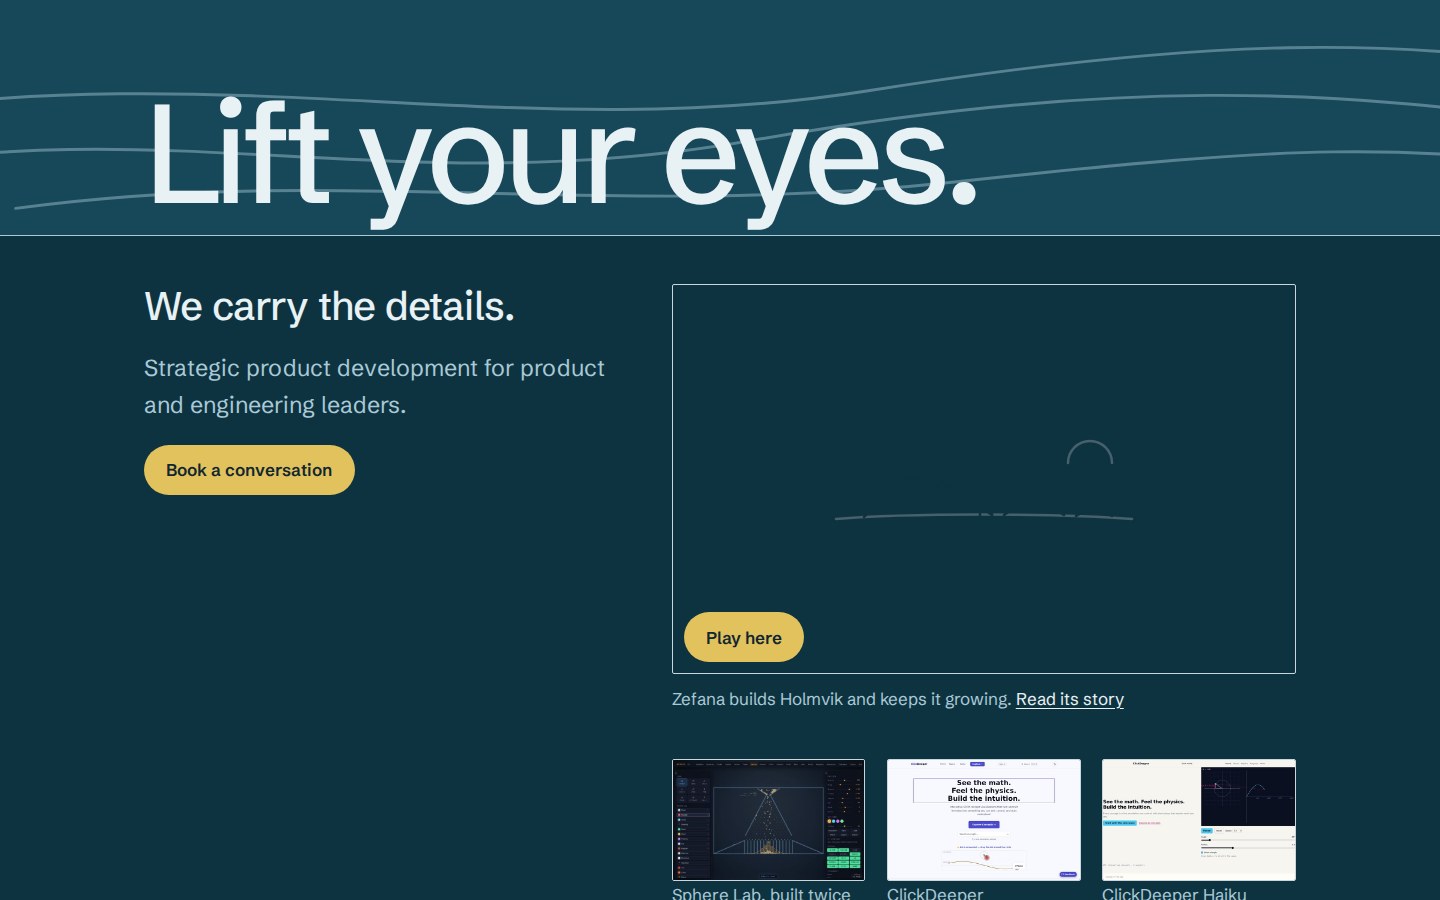The height and width of the screenshot is (900, 1440).
Task: Click the 'See the math' headline box in ClickDeeper thumbnail
Action: 984,790
